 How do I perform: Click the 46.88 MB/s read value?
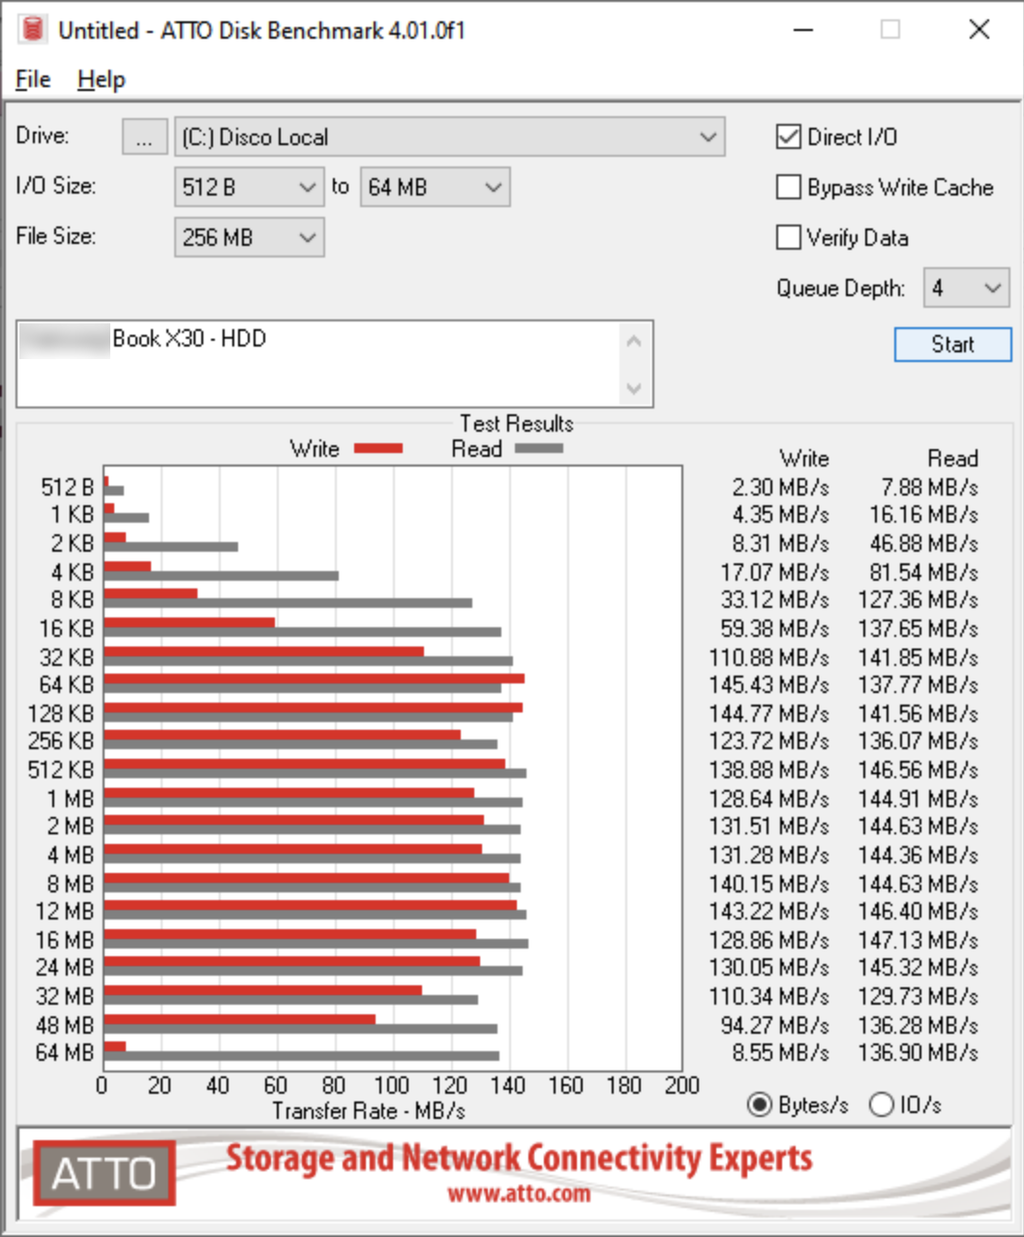pyautogui.click(x=925, y=544)
